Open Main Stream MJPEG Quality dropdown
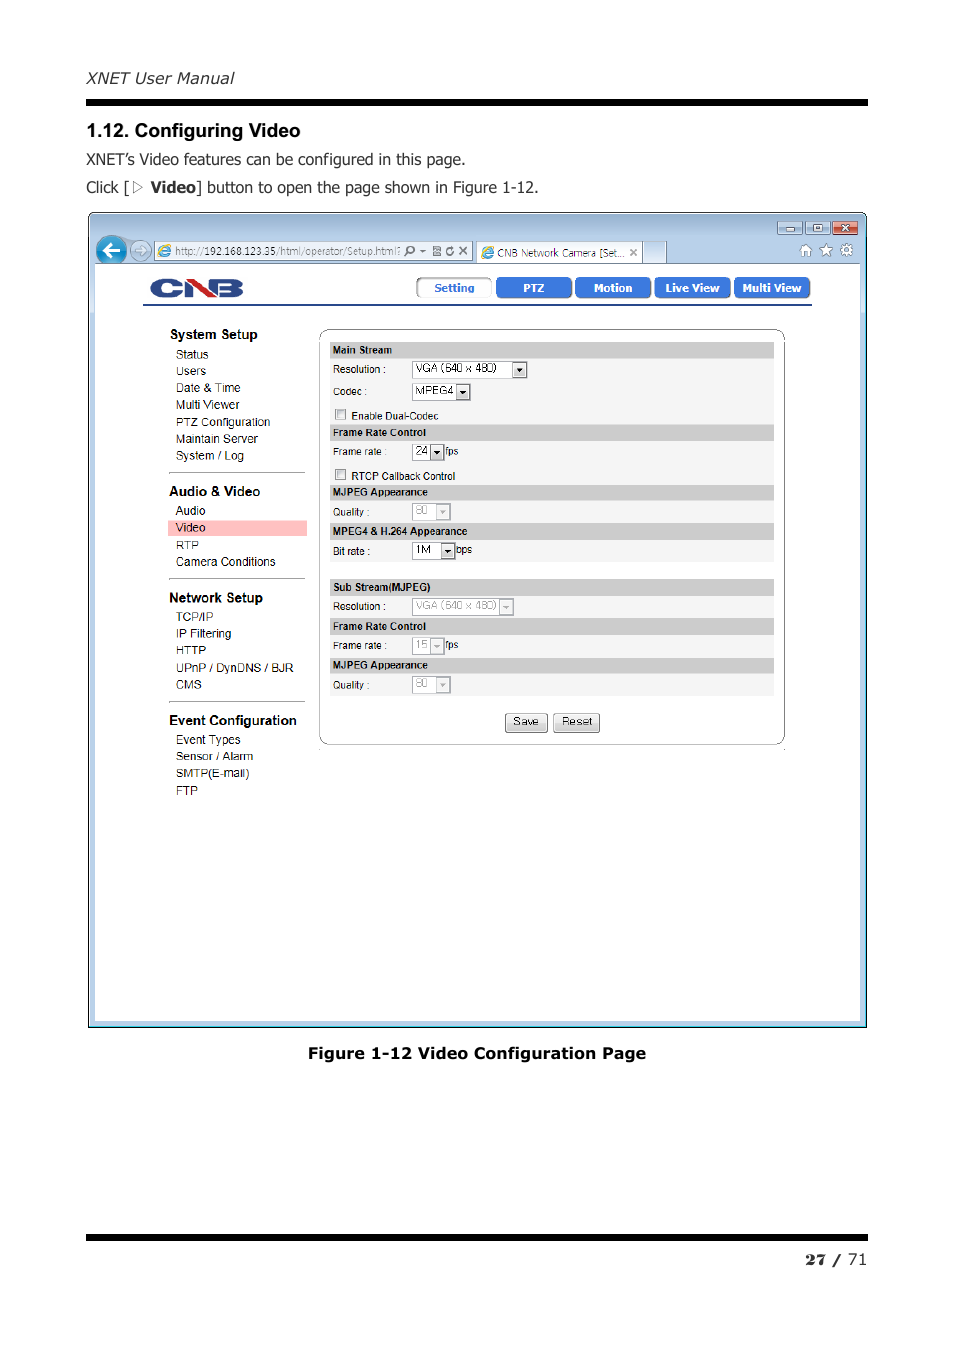The height and width of the screenshot is (1350, 954). click(x=431, y=511)
